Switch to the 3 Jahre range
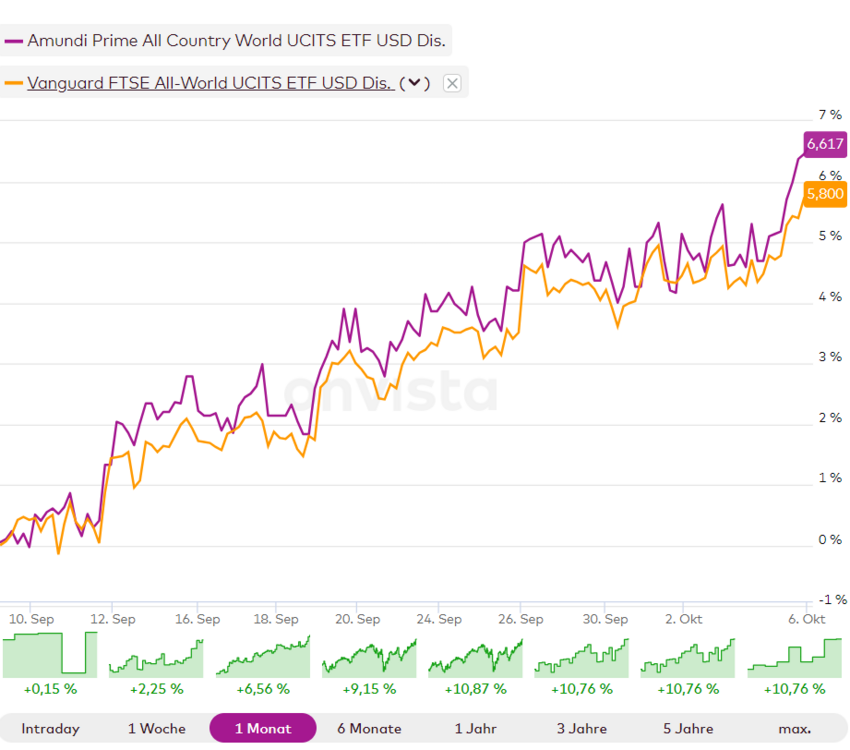850x750 pixels. pos(582,728)
